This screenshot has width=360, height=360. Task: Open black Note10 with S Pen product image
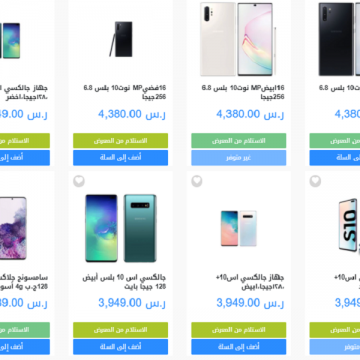point(121,39)
